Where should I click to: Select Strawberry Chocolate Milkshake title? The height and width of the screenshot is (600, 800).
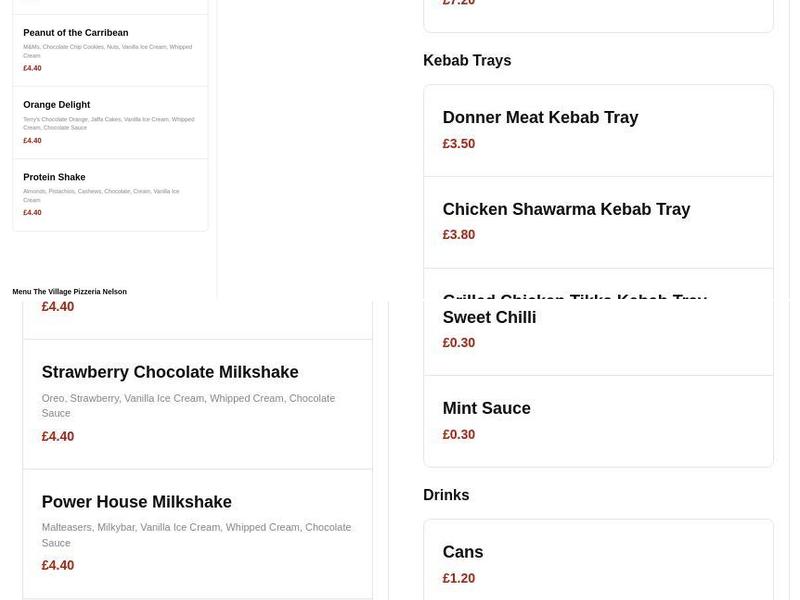point(170,372)
